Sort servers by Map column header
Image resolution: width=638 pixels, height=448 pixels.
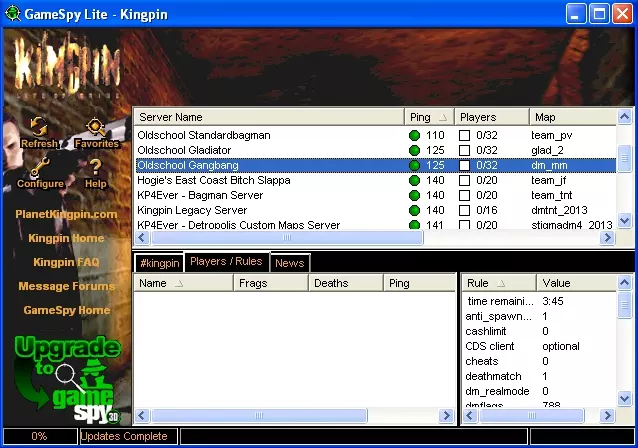pos(573,117)
